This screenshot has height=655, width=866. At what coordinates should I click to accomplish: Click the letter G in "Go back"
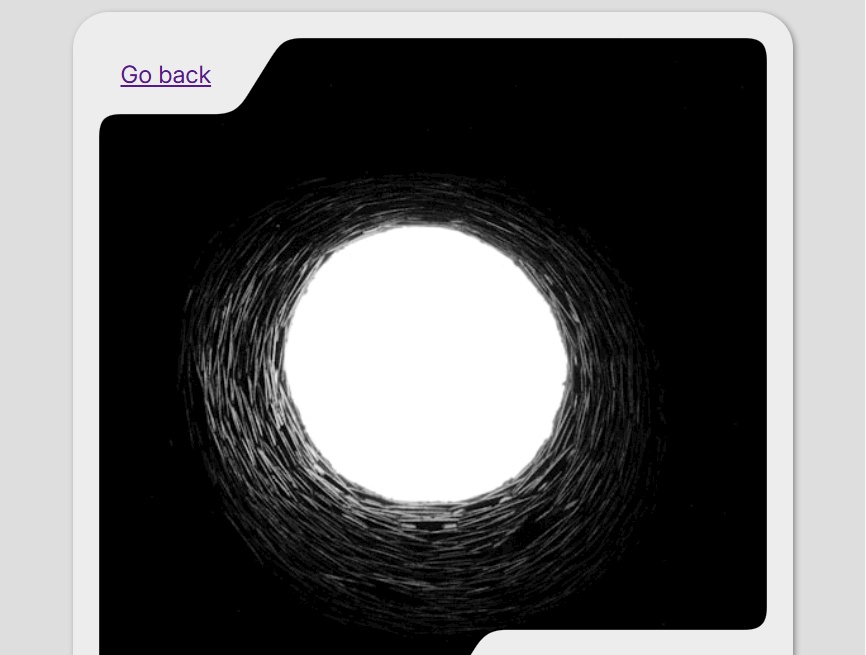tap(130, 75)
